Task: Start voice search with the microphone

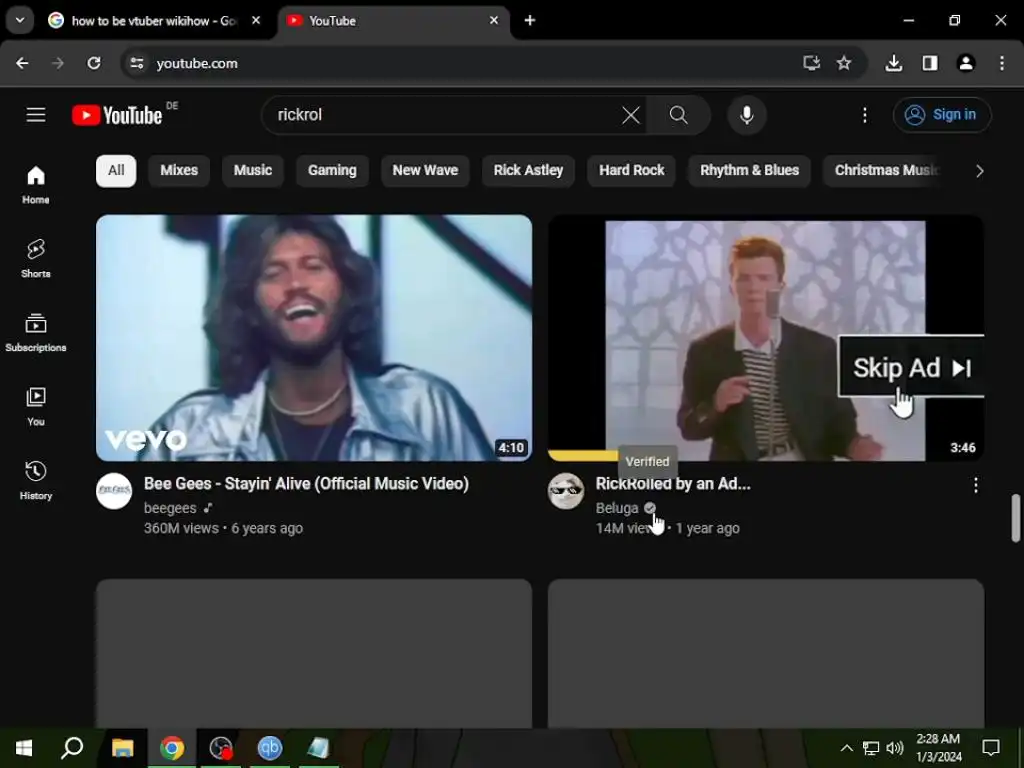Action: point(746,115)
